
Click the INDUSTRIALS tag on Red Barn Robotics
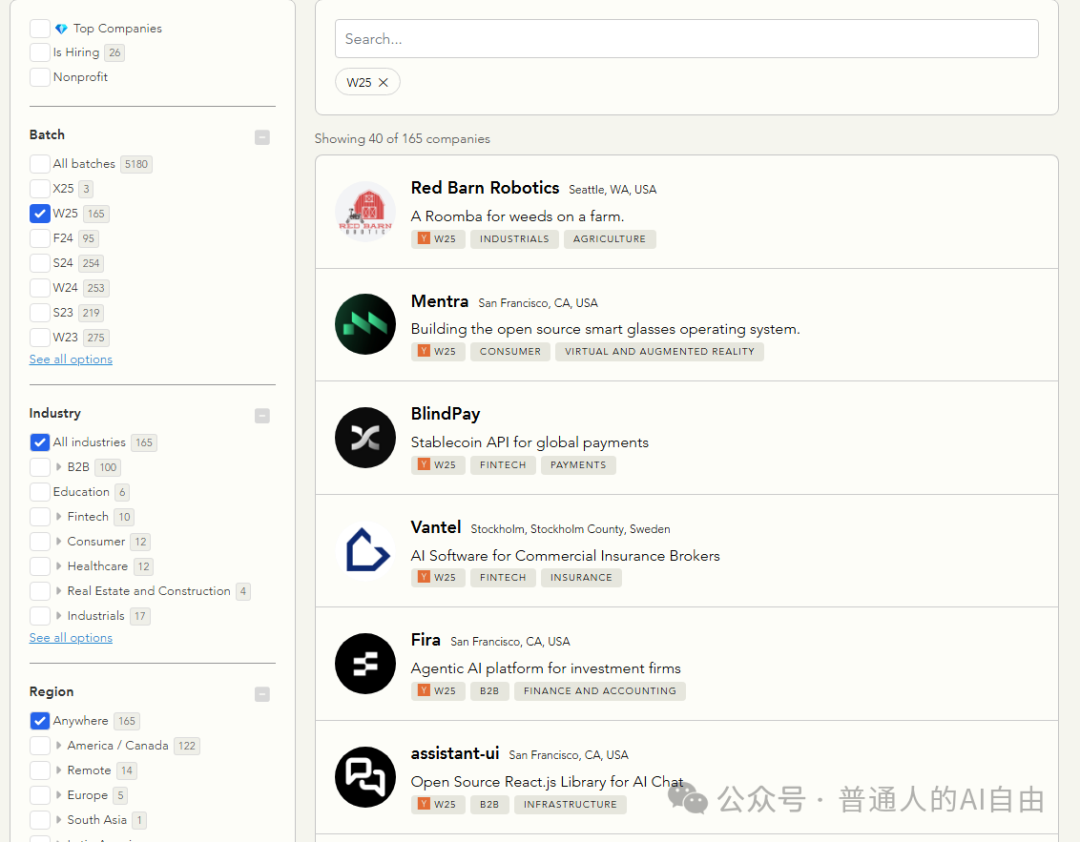click(515, 239)
